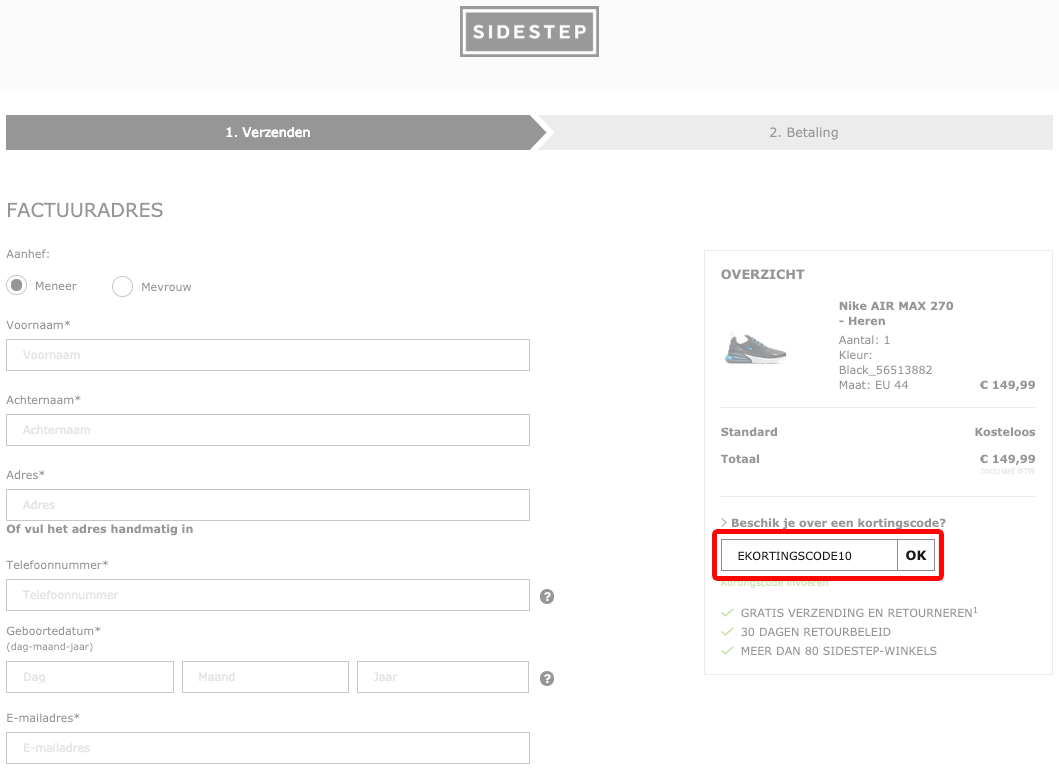
Task: Click OK to apply the discount code
Action: click(916, 555)
